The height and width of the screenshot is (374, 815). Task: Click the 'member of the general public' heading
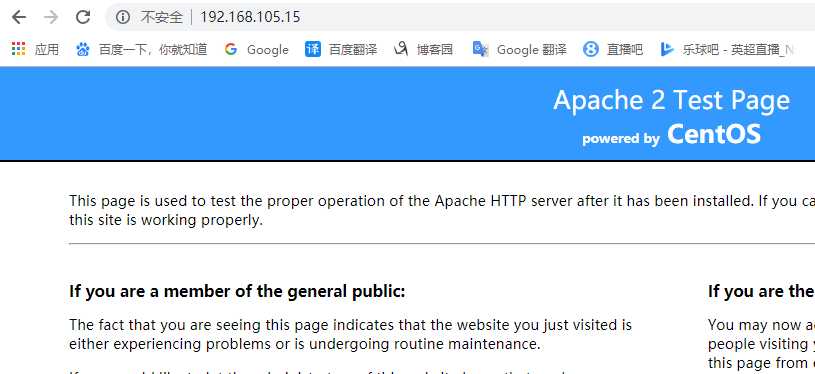237,291
